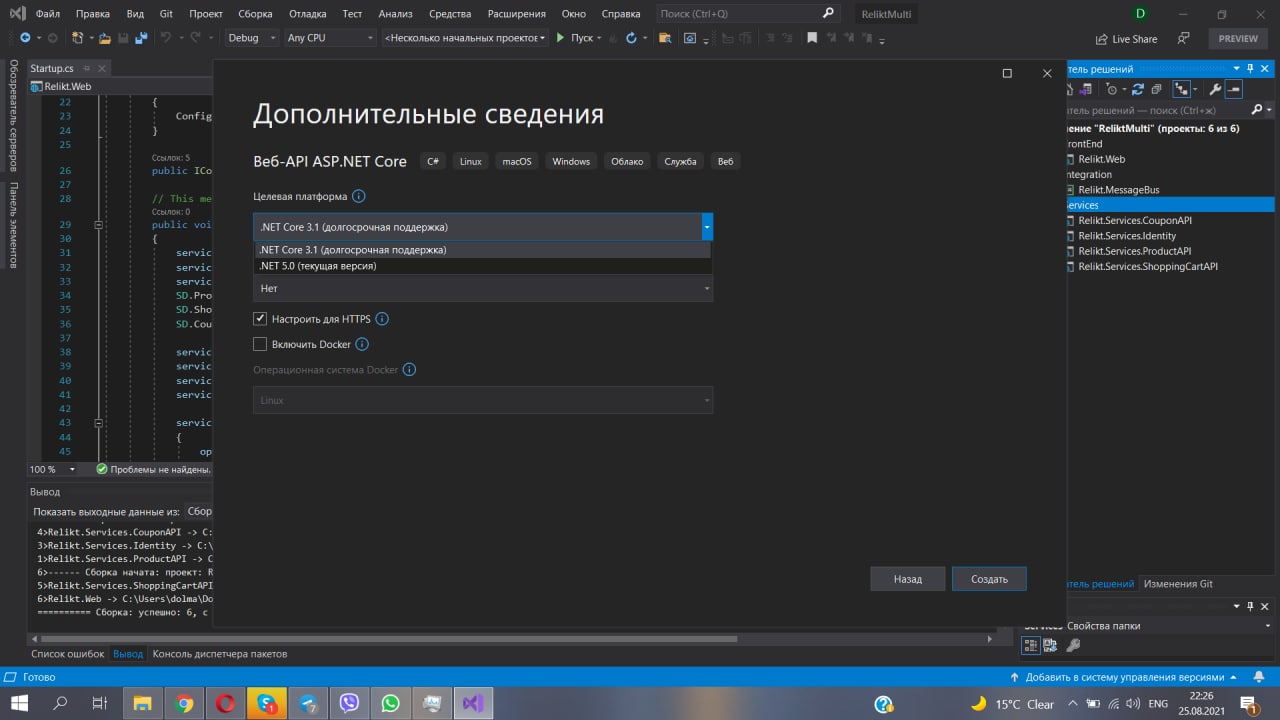
Task: Collapse the Целевая платформа combo box arrow
Action: [x=707, y=227]
